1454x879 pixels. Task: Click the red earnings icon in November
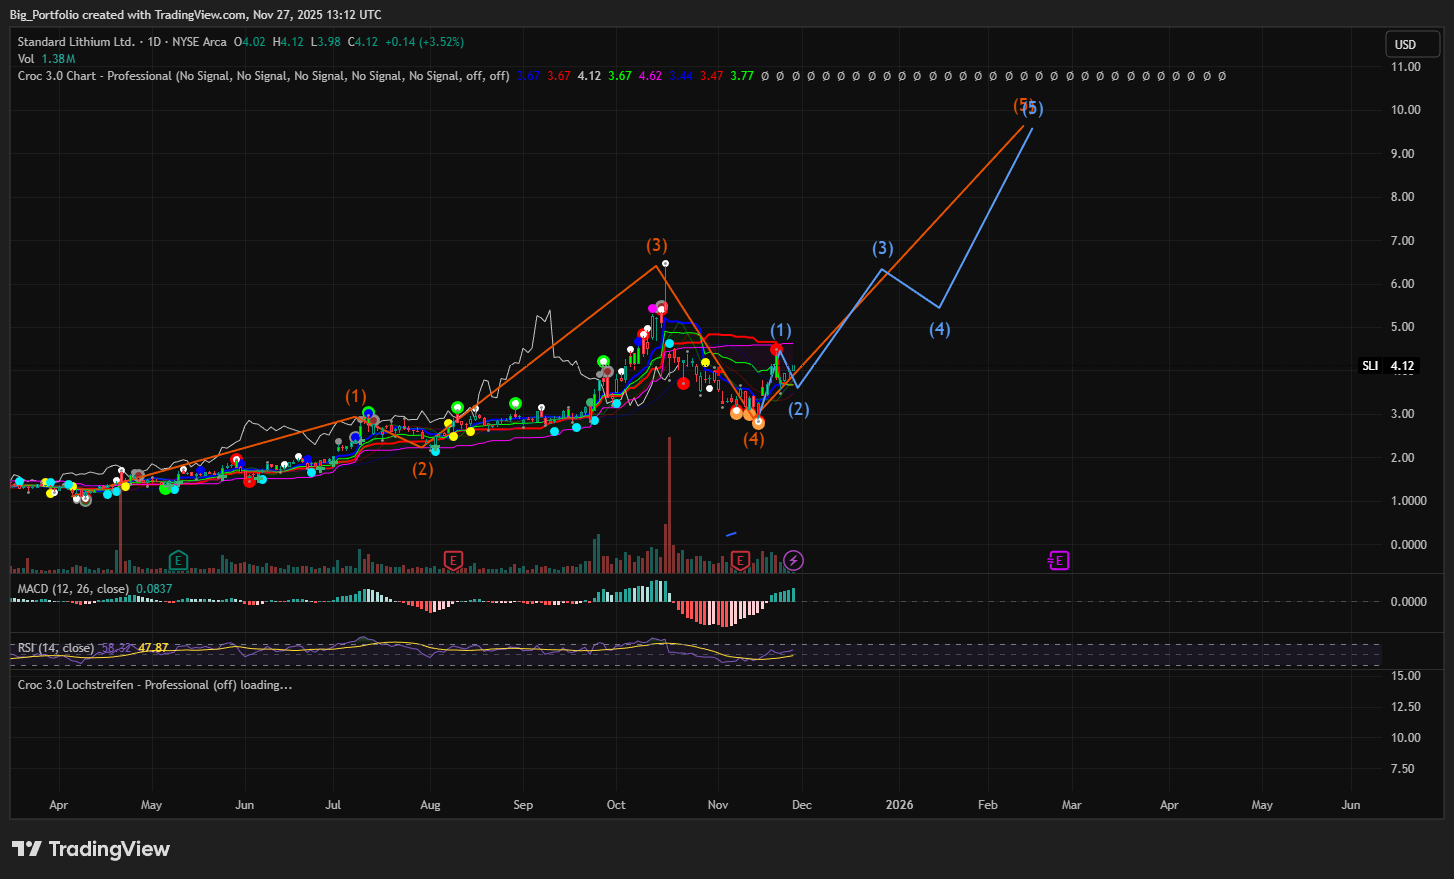pos(740,560)
